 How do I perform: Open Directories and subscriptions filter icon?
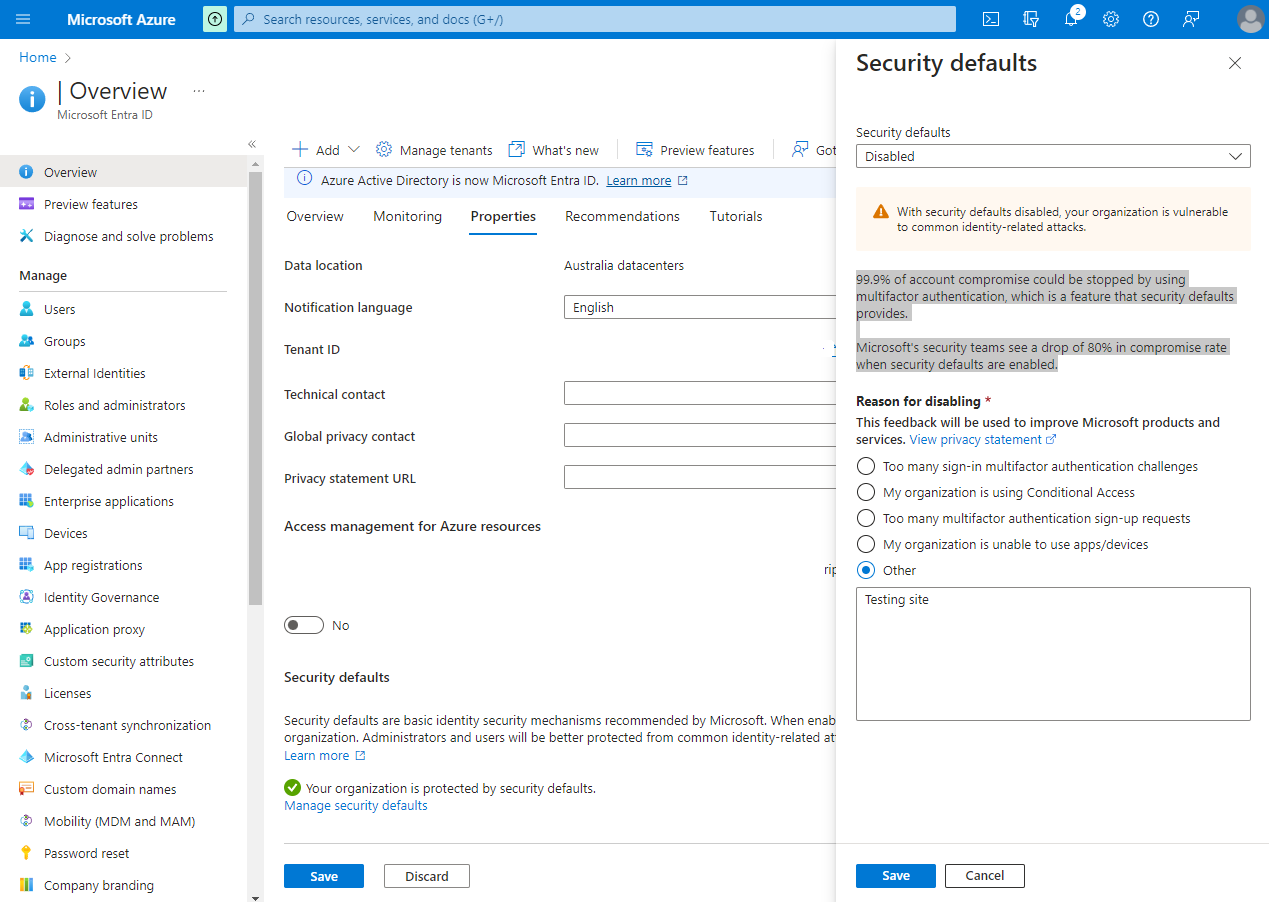(1031, 19)
